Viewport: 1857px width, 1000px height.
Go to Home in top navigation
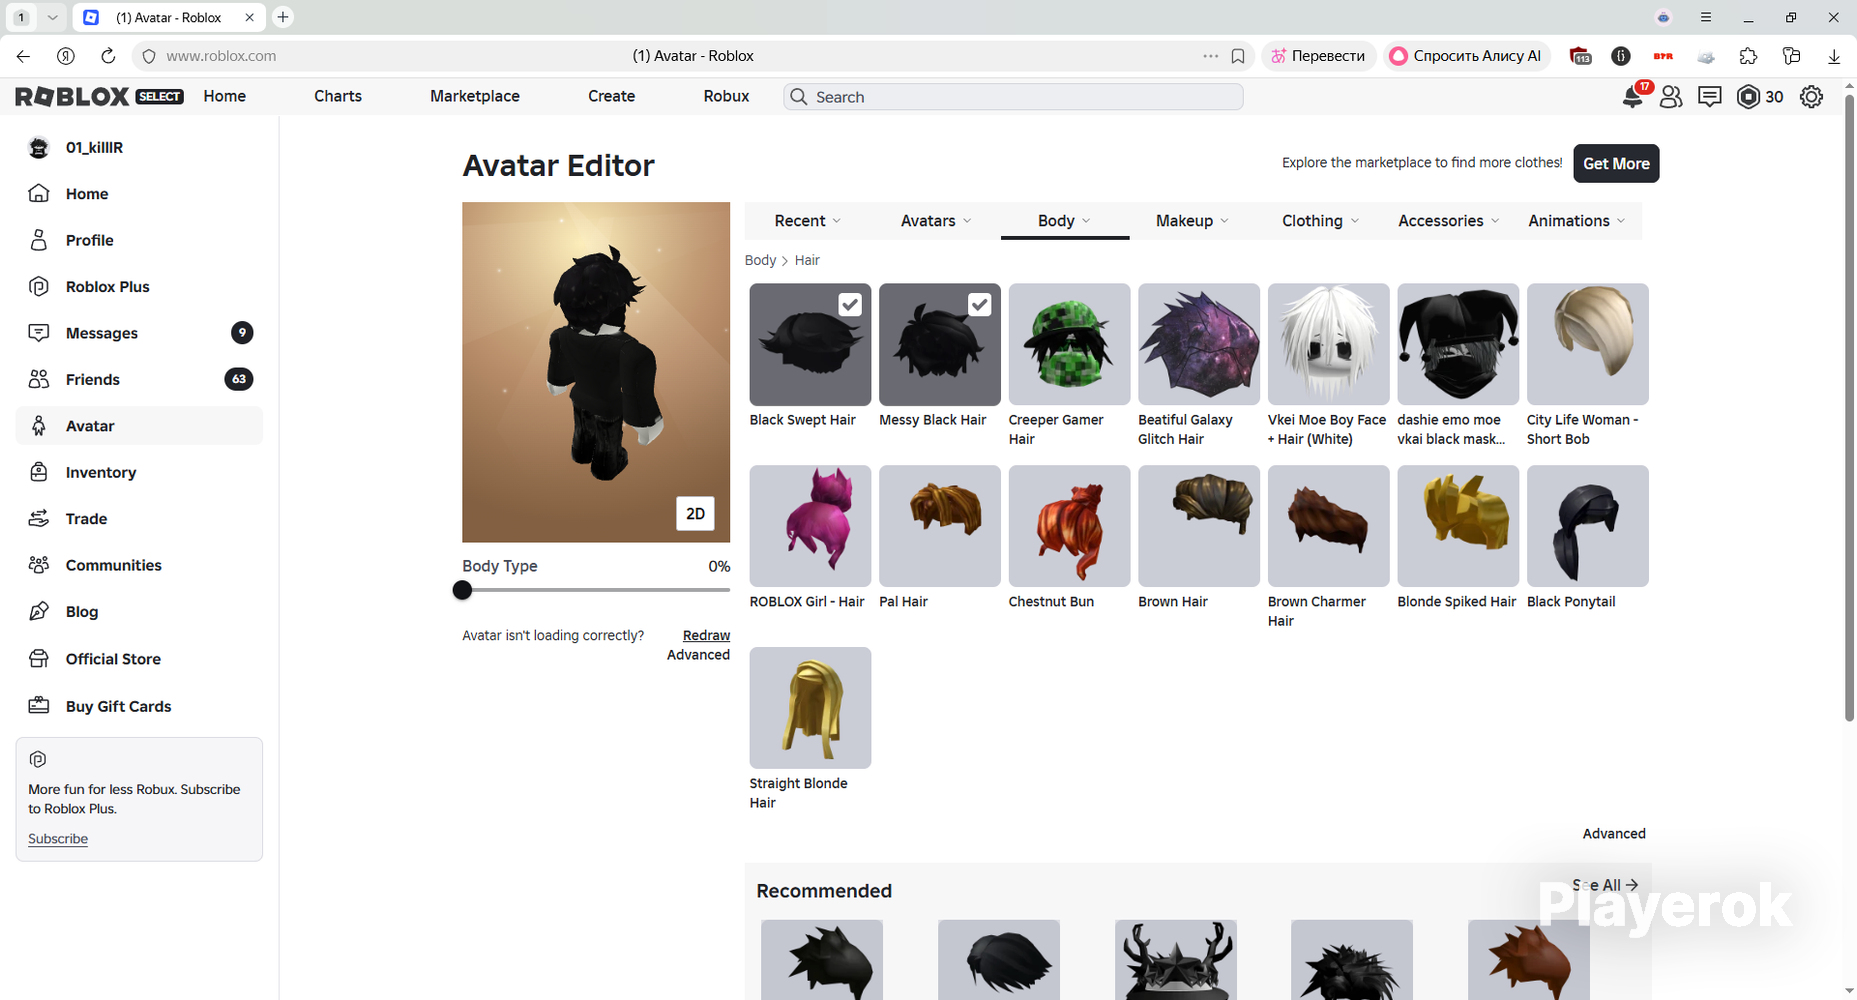coord(224,96)
